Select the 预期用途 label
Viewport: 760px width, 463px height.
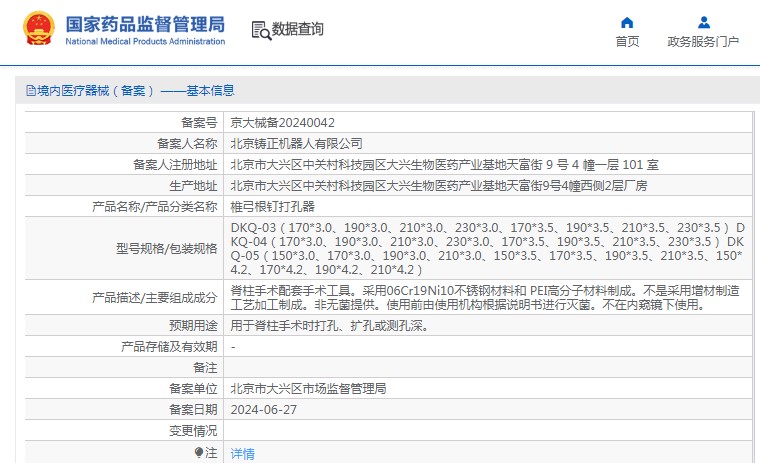pyautogui.click(x=193, y=326)
